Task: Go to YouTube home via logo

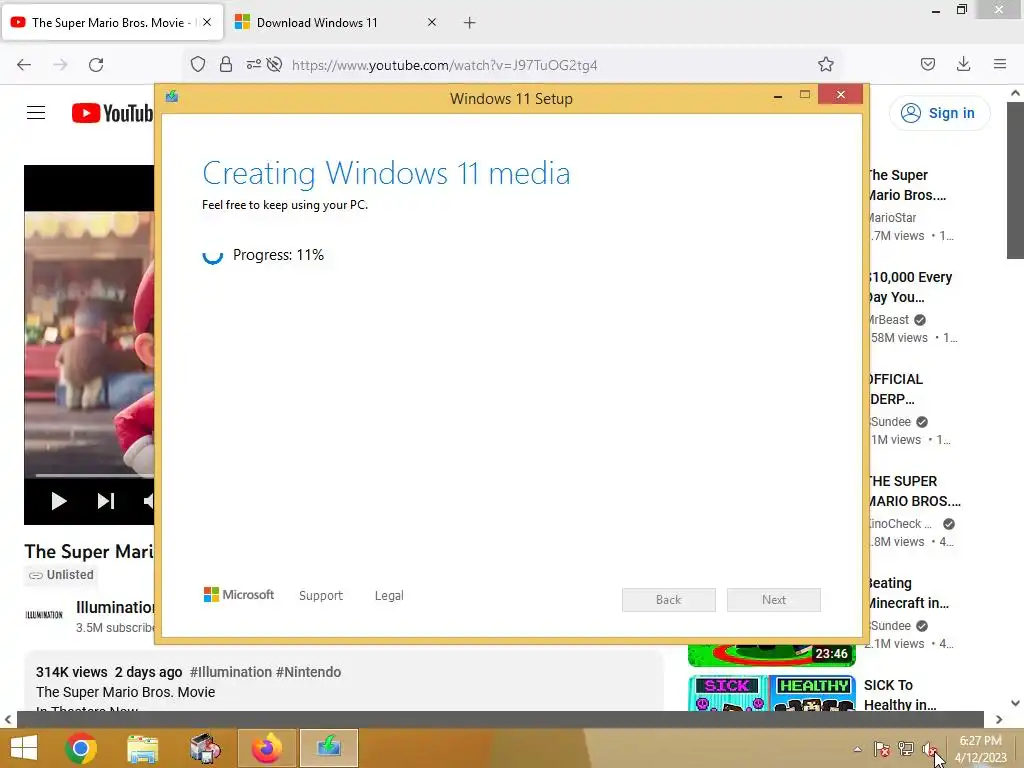Action: pos(112,113)
